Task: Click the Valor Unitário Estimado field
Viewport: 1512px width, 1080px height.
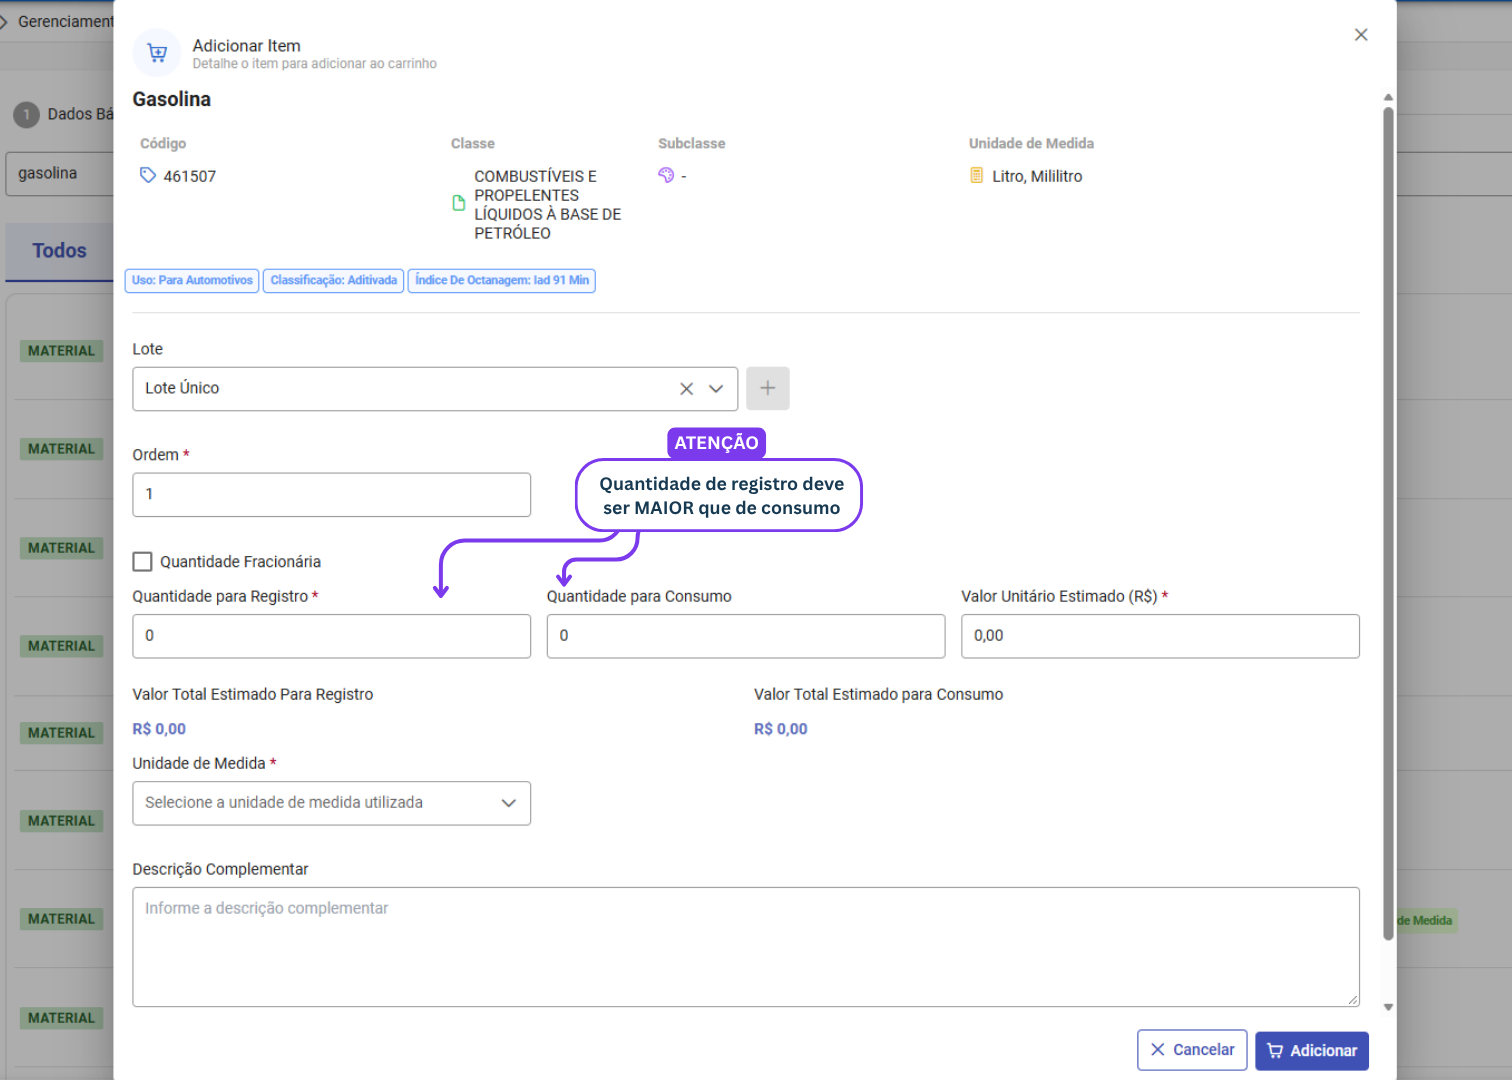Action: (x=1160, y=636)
